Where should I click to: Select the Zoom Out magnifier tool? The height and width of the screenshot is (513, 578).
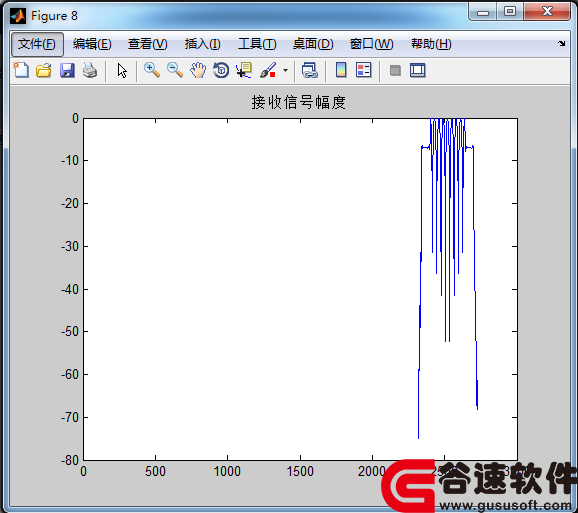[175, 70]
